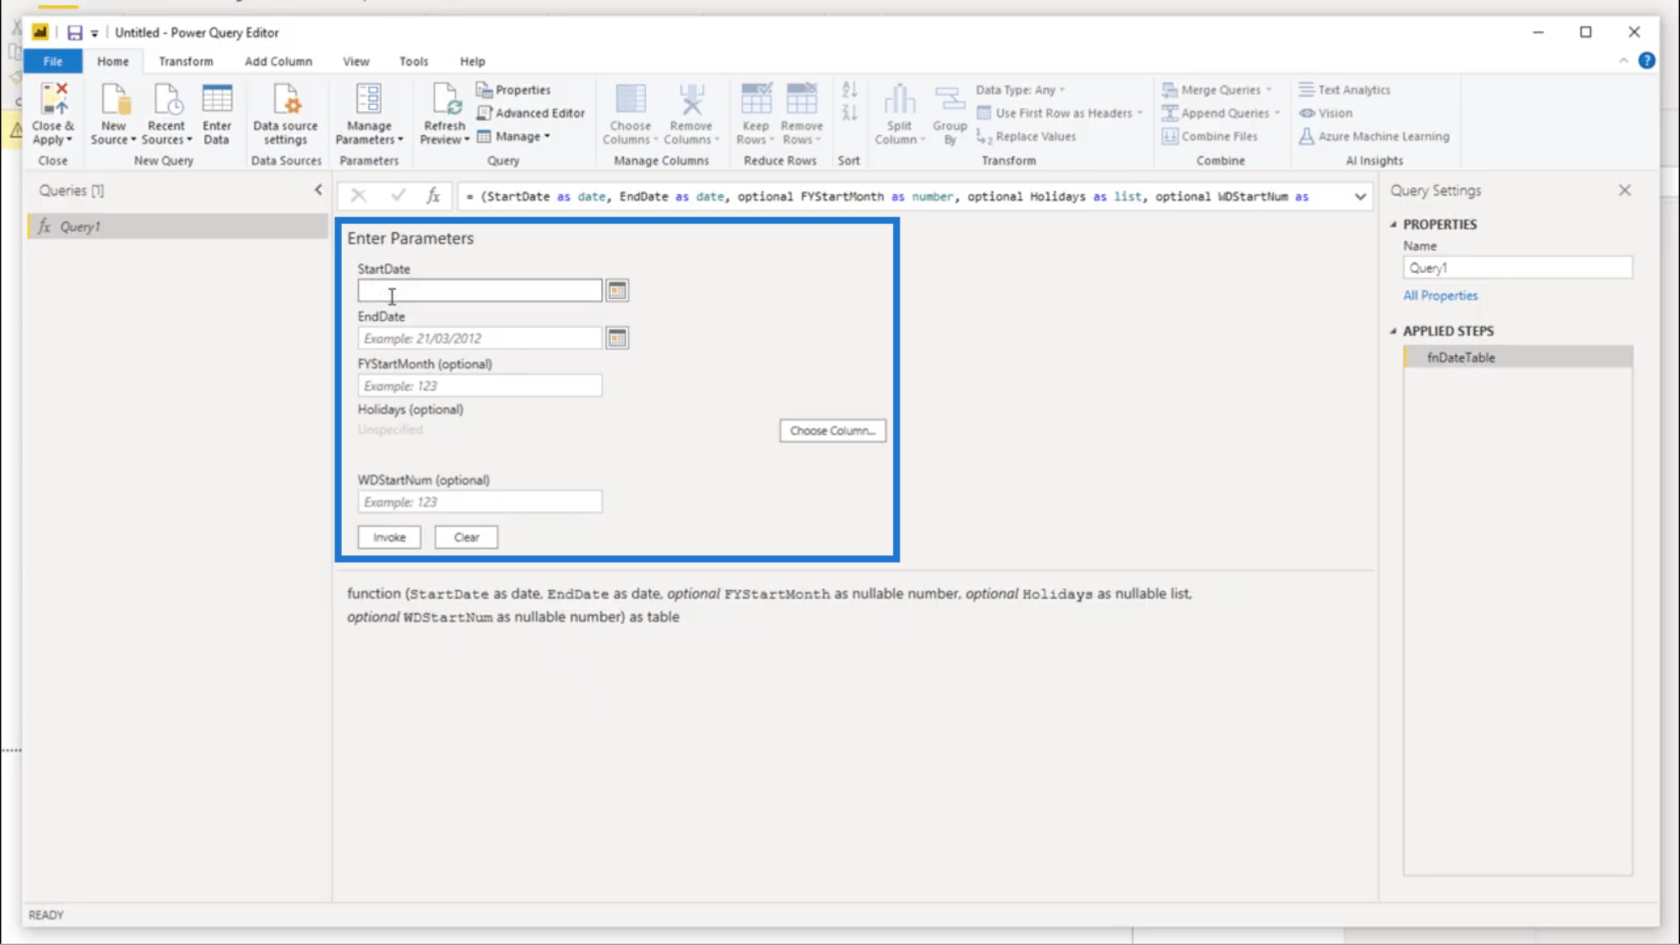Click the Split Column icon
Viewport: 1680px width, 945px height.
pyautogui.click(x=899, y=100)
